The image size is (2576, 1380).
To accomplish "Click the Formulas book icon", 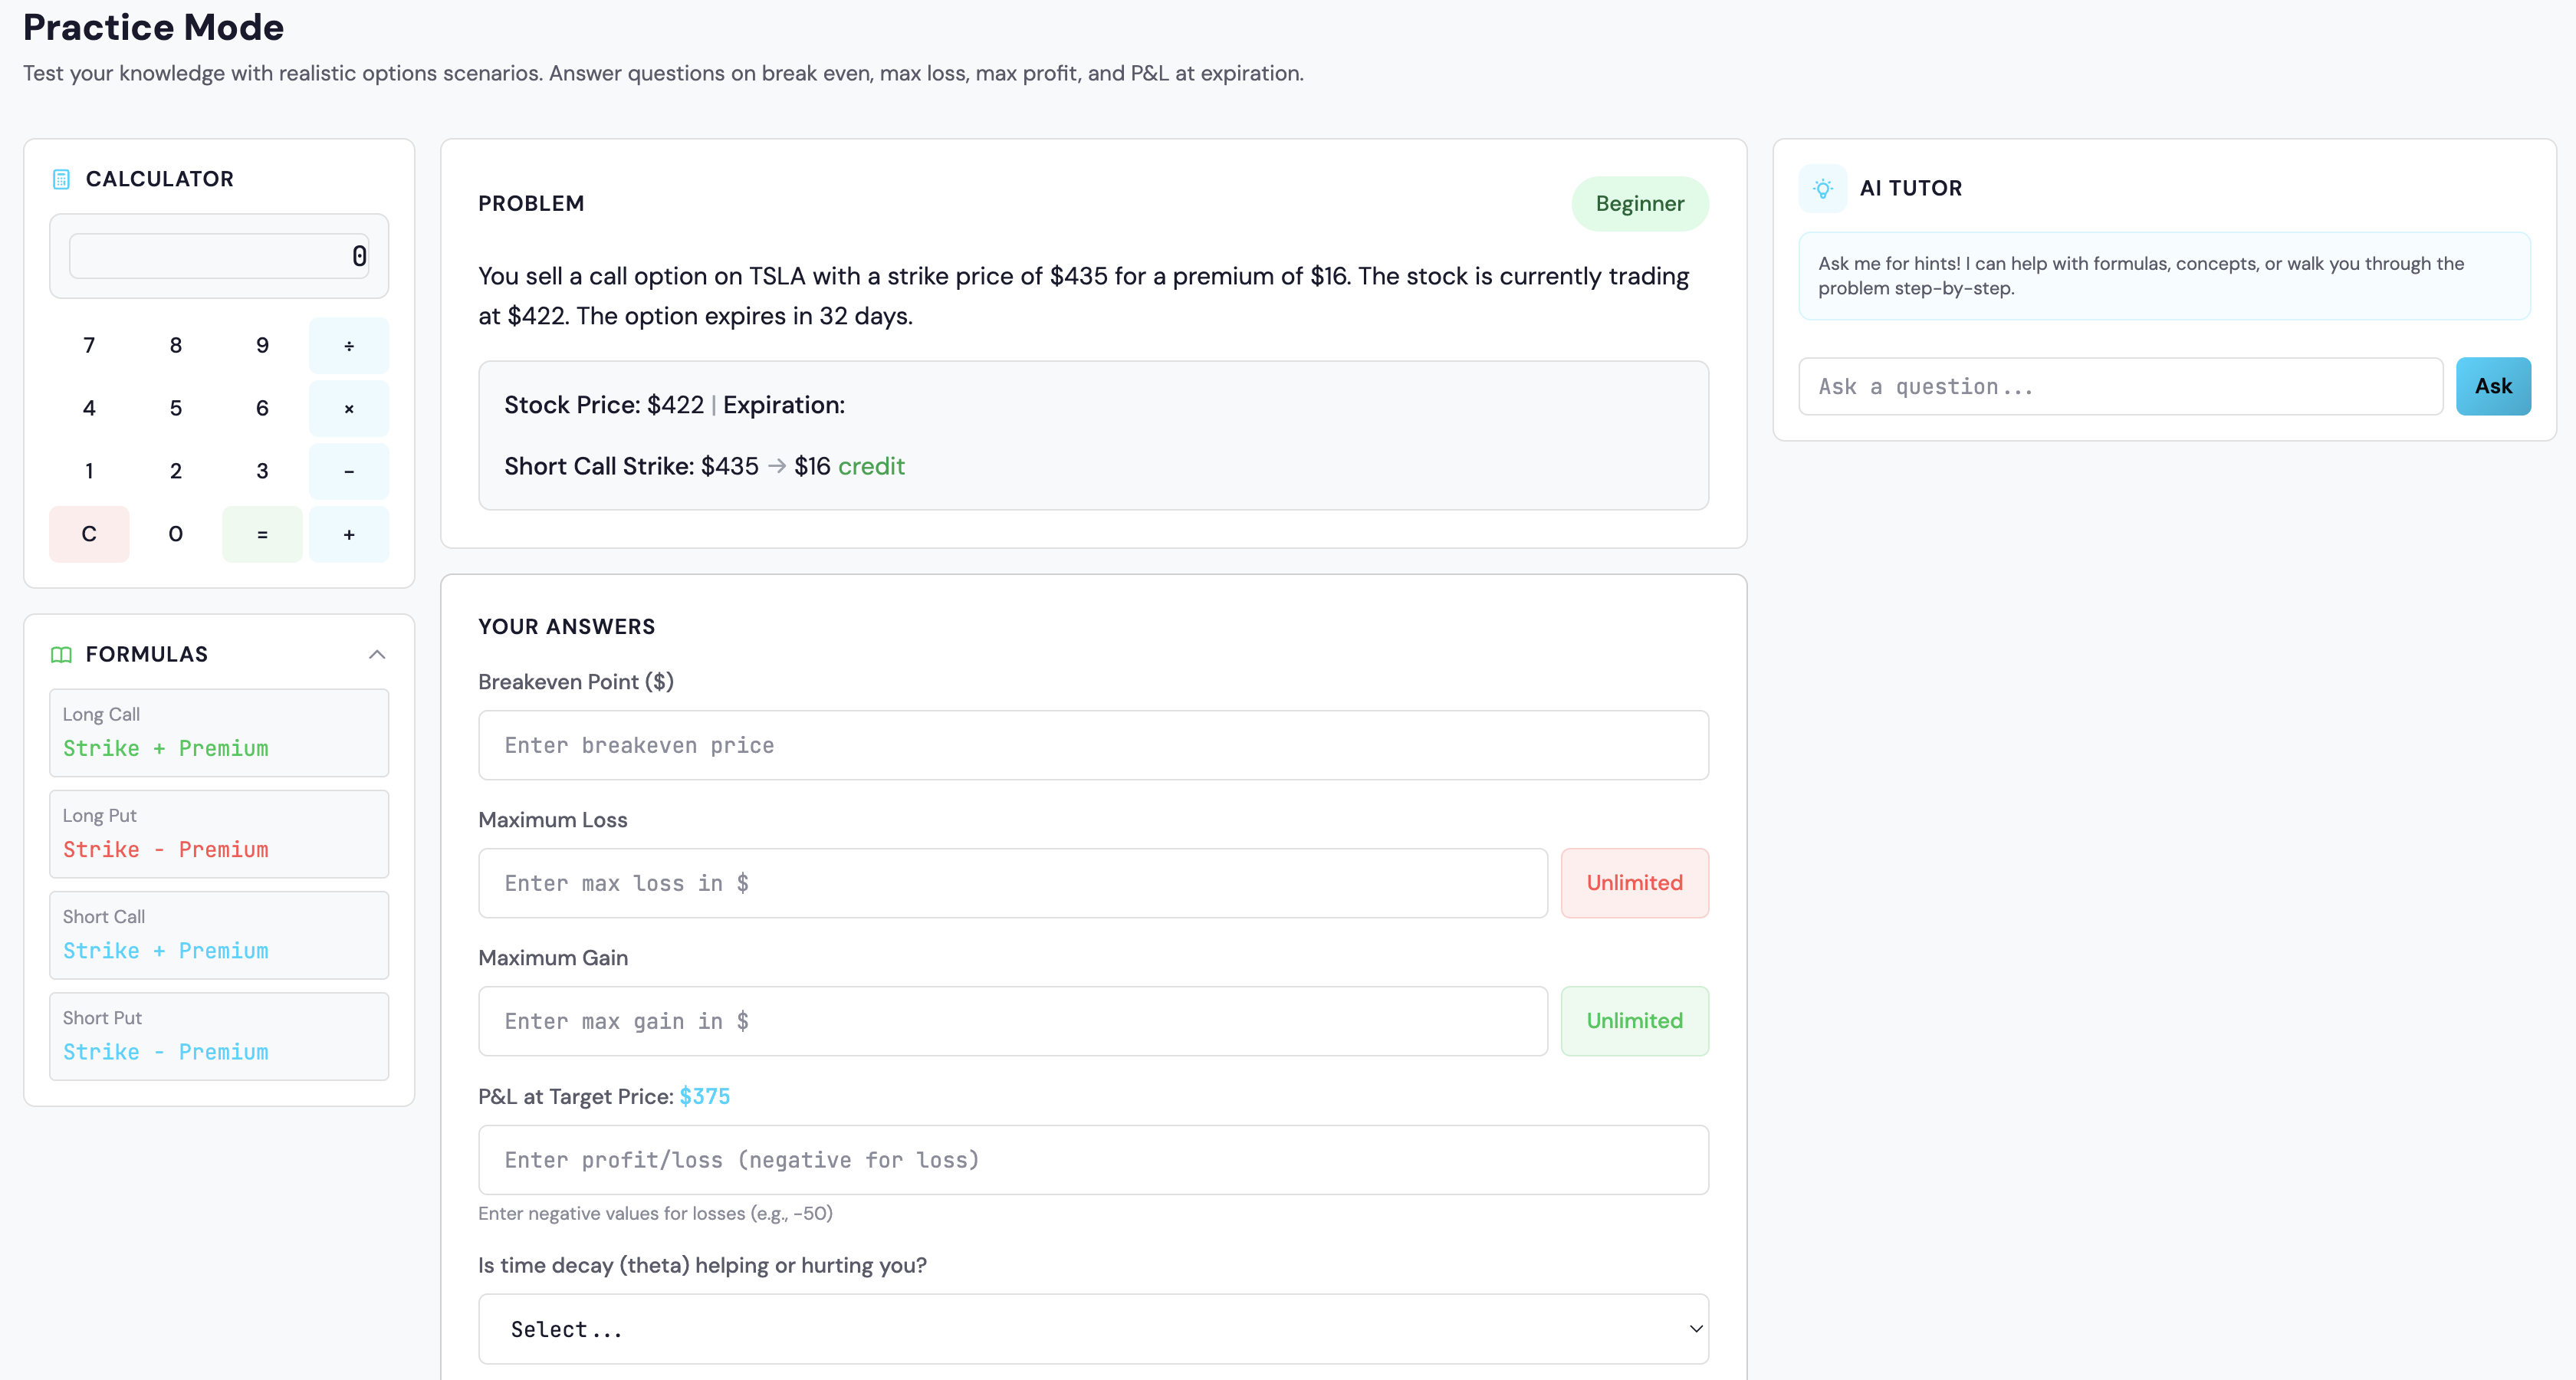I will click(x=61, y=655).
